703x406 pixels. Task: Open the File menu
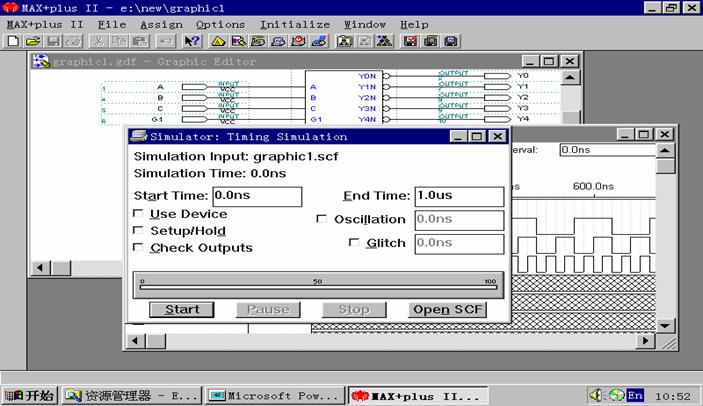pyautogui.click(x=112, y=24)
